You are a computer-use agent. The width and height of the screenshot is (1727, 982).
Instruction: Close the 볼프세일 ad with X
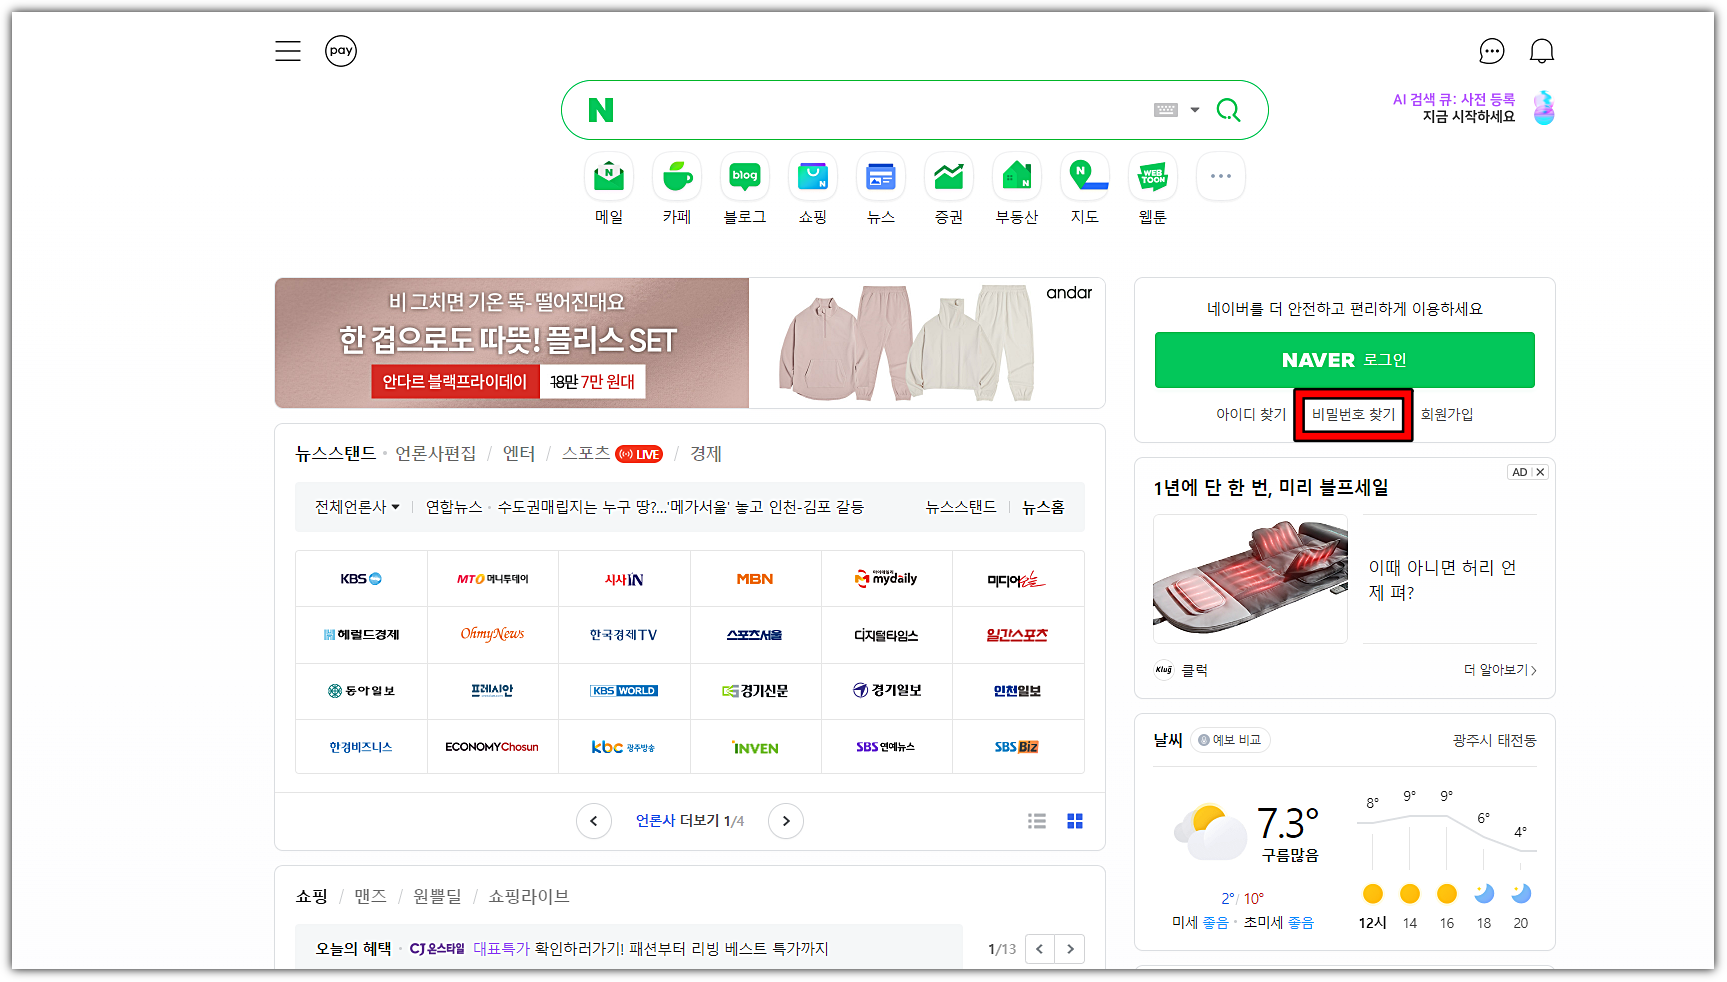pos(1540,472)
